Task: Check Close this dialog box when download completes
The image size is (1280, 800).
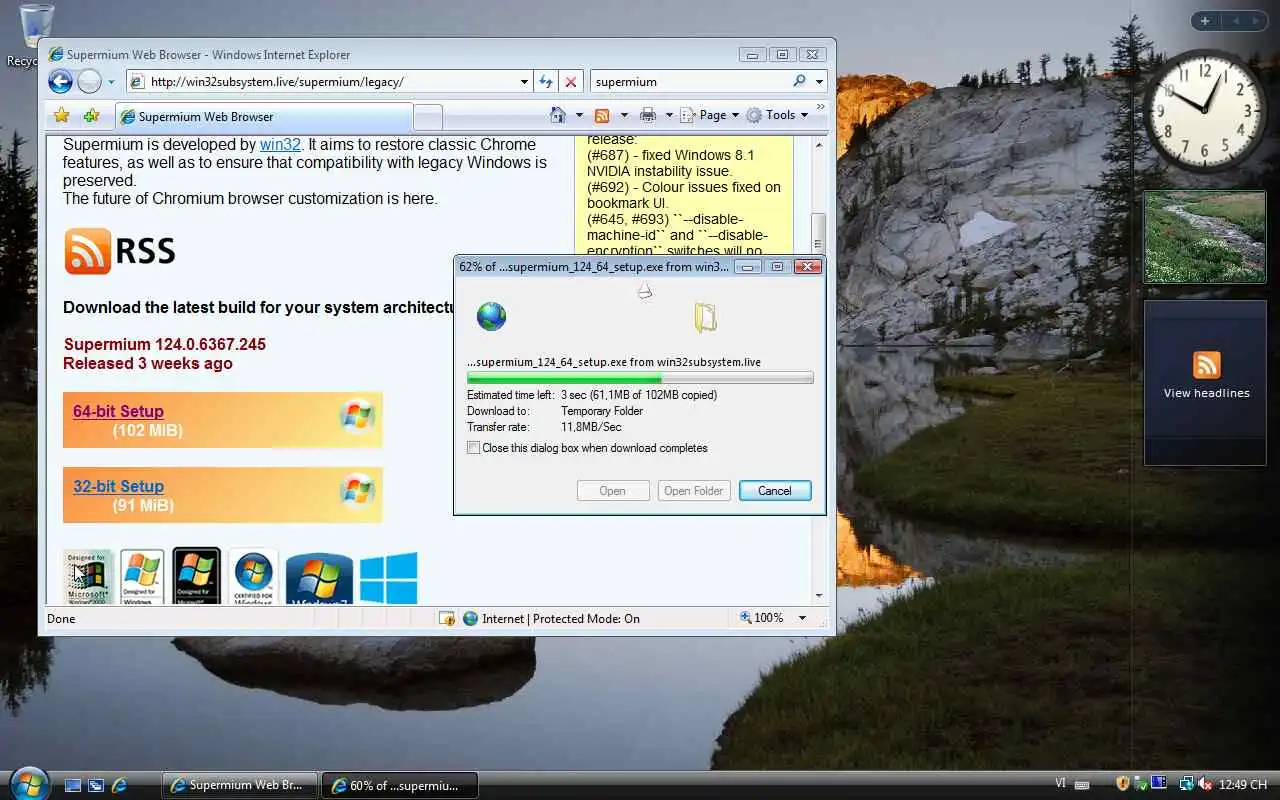Action: [473, 448]
